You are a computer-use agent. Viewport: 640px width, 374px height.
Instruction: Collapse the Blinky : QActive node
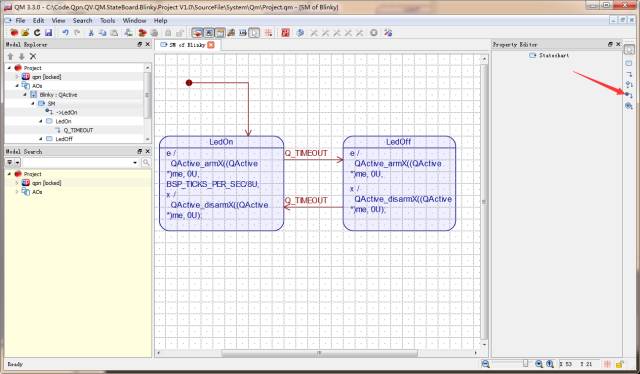pos(25,95)
